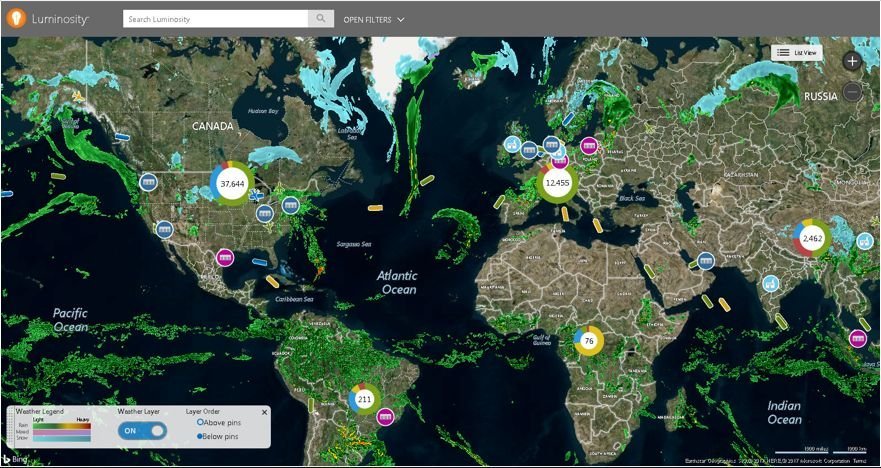Open the 211 cluster in South America
The height and width of the screenshot is (468, 881).
coord(365,399)
